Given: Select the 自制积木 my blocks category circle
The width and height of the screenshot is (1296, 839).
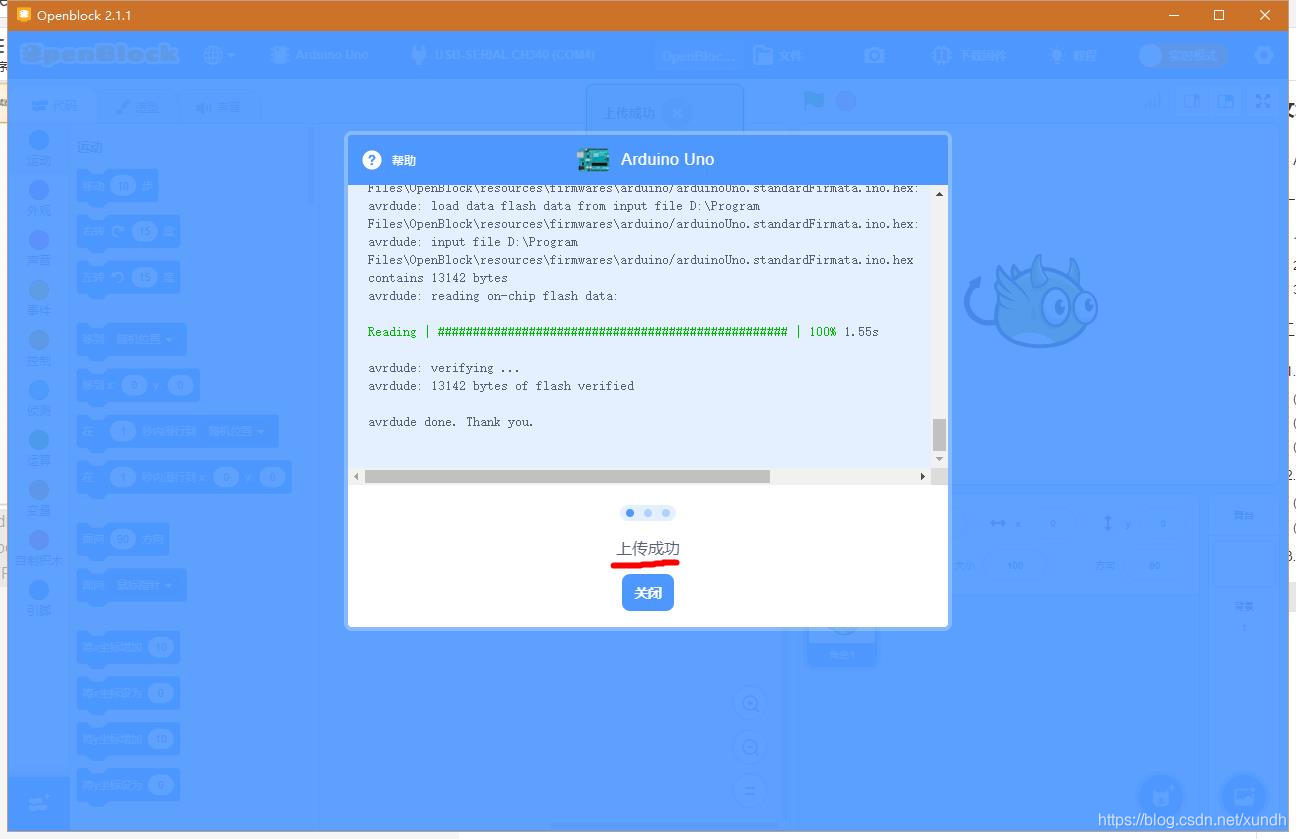Looking at the screenshot, I should click(39, 540).
